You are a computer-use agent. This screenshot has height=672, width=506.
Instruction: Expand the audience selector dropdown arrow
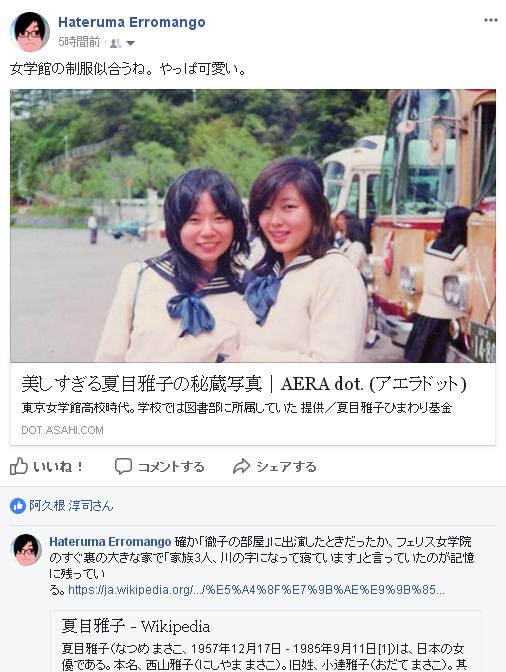[x=131, y=43]
